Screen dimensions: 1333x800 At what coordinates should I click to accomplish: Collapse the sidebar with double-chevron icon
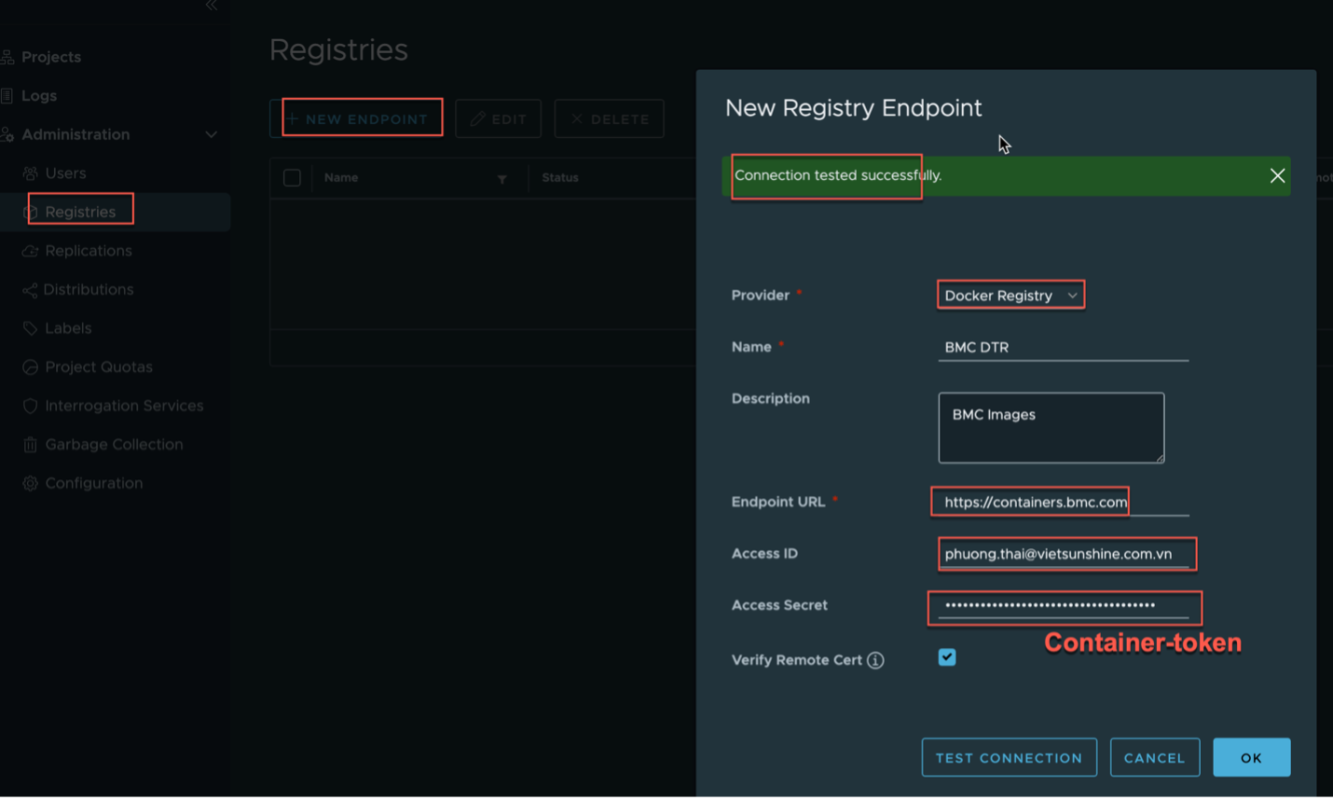(x=211, y=6)
